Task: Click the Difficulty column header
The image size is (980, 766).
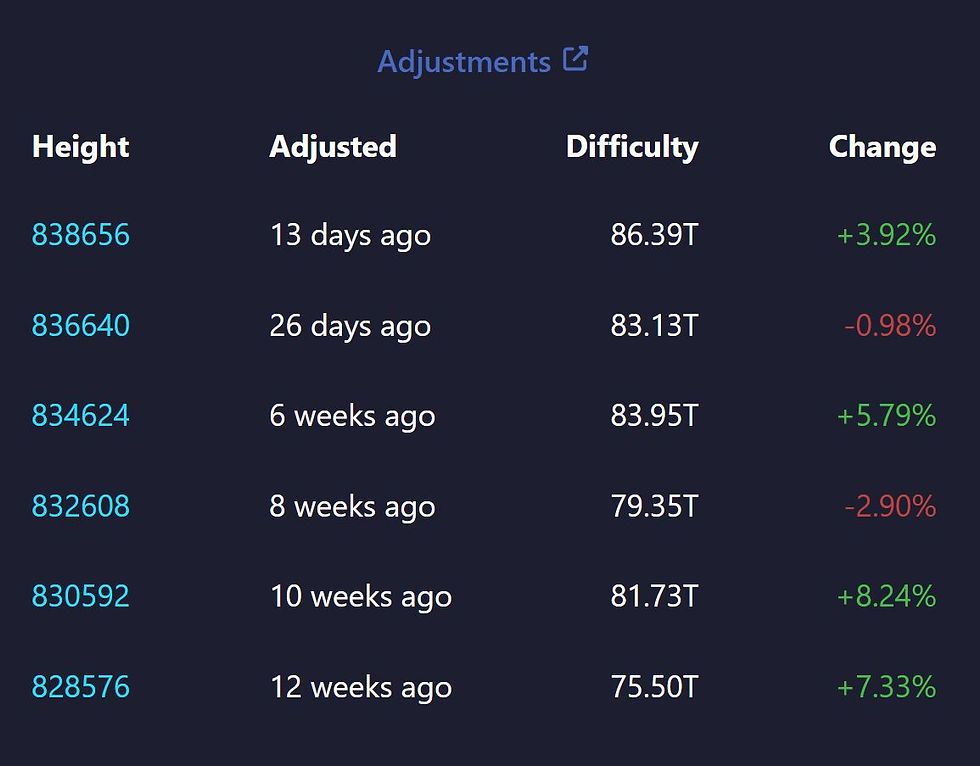Action: 632,147
